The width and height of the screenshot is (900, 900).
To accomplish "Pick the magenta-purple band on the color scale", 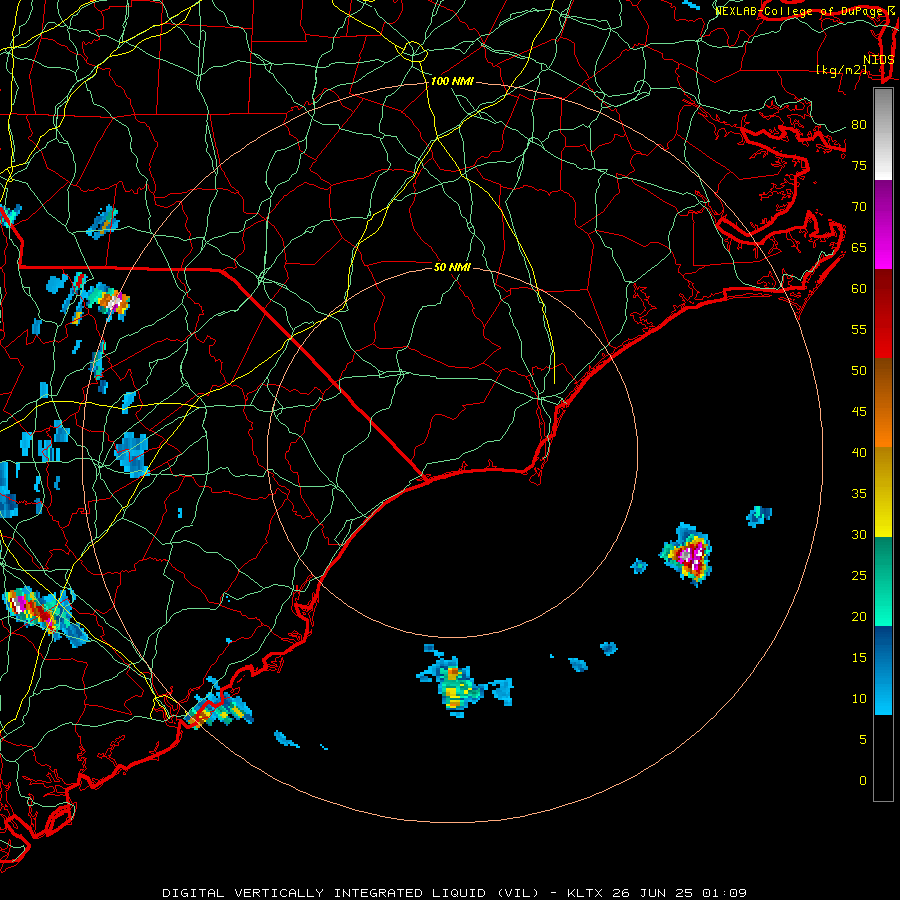I will point(883,224).
